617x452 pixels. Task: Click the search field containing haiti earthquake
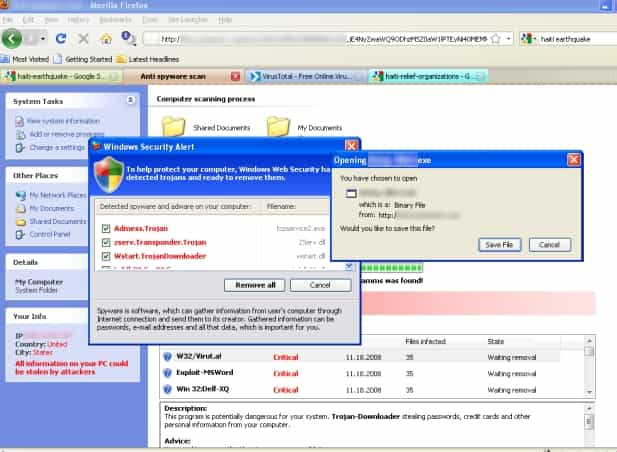(576, 39)
